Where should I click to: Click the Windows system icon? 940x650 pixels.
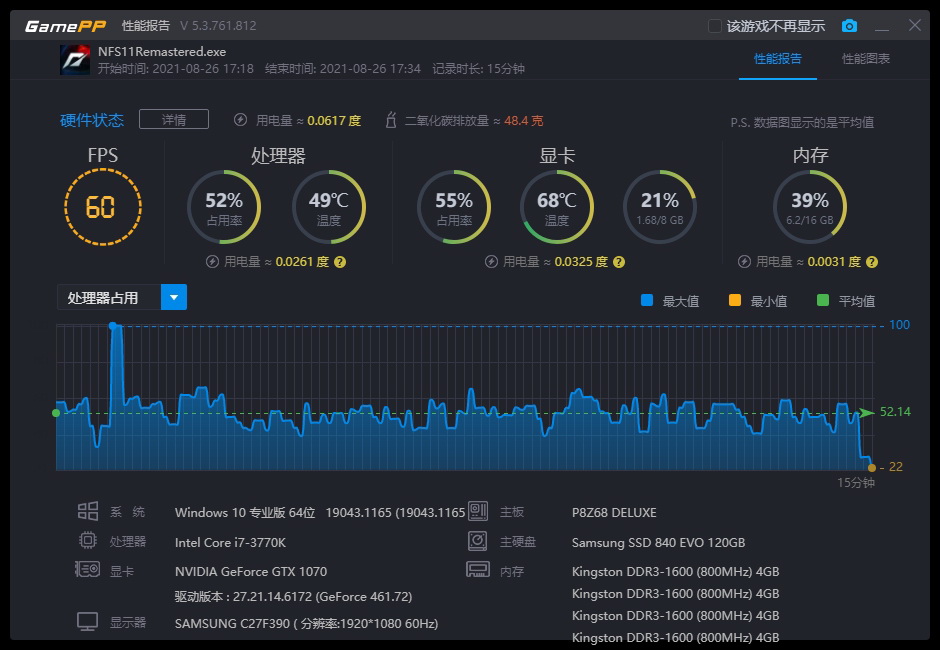(x=88, y=511)
